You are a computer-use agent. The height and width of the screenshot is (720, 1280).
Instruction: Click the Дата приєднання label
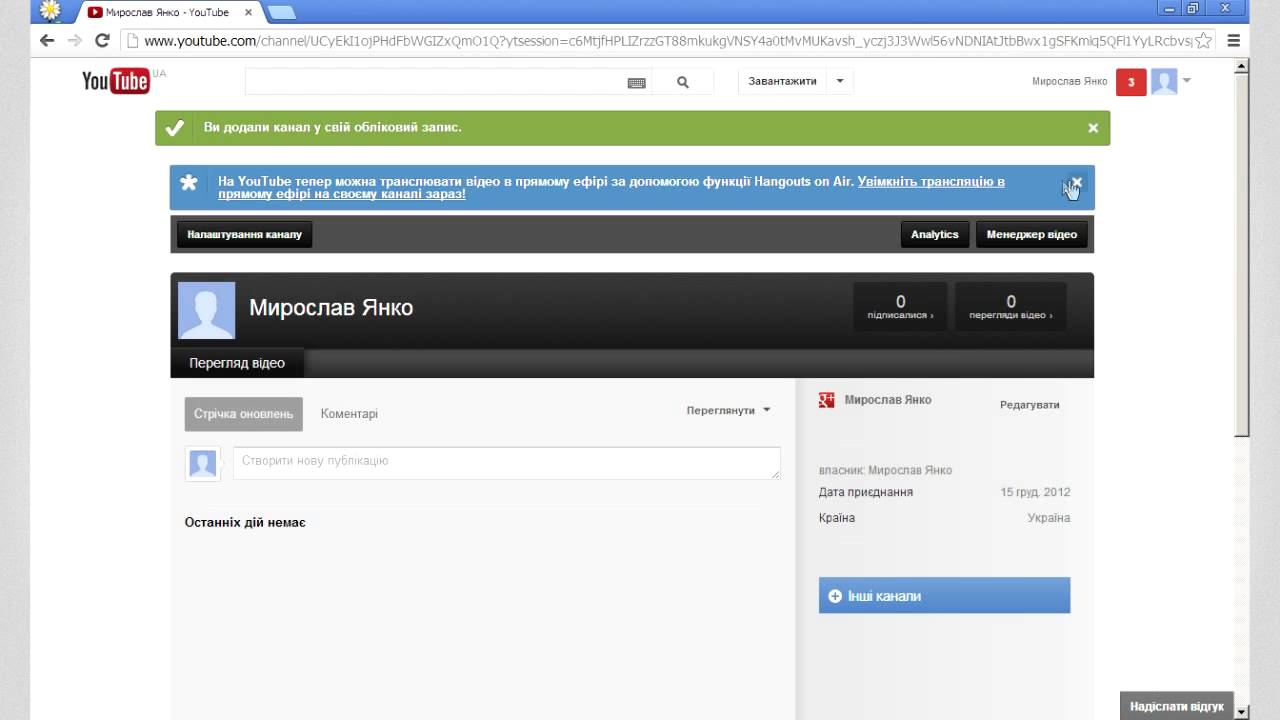pos(866,492)
